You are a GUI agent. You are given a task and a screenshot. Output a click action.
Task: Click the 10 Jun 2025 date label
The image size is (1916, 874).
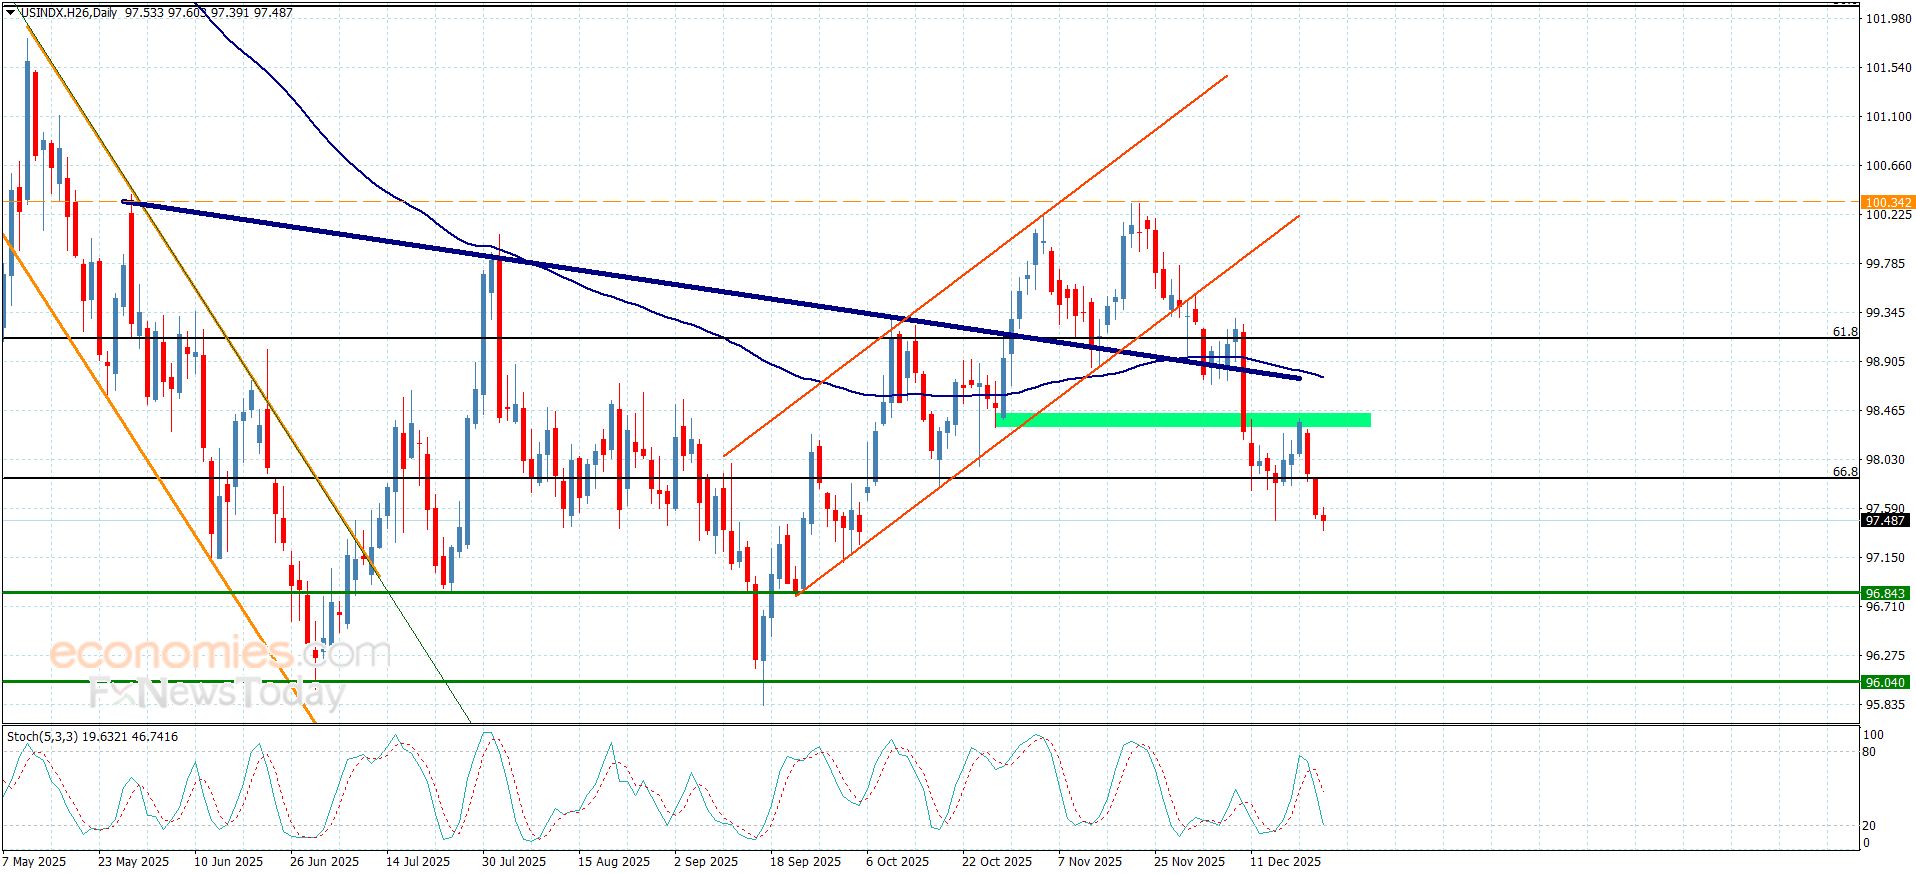tap(229, 862)
